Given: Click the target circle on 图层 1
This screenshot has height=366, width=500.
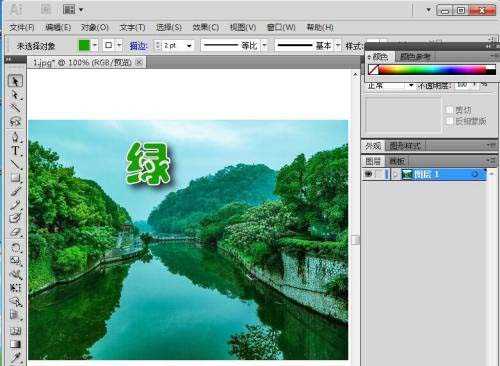Looking at the screenshot, I should [475, 174].
